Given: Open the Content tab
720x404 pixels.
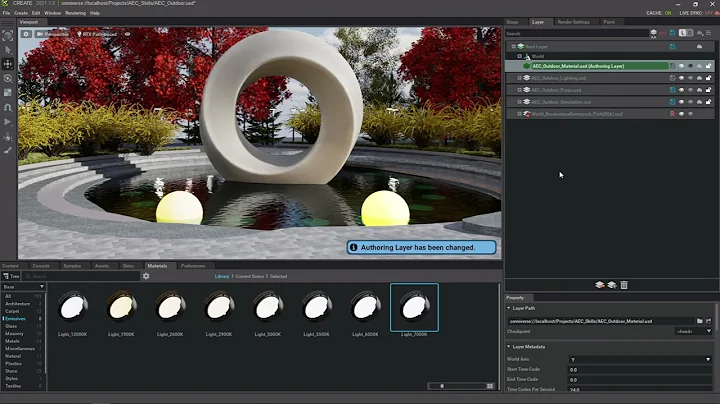Looking at the screenshot, I should click(x=10, y=266).
